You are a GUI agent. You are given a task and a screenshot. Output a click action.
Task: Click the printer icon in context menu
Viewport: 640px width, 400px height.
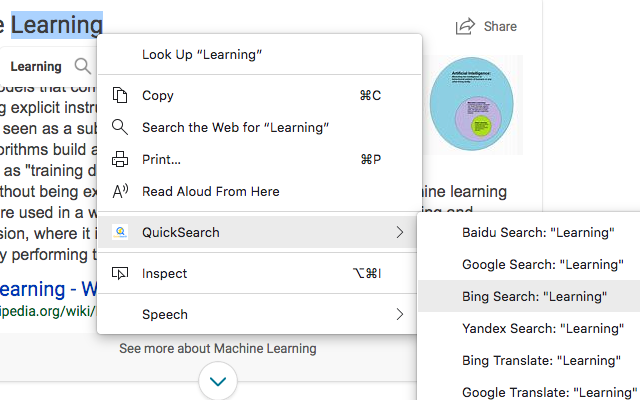120,159
